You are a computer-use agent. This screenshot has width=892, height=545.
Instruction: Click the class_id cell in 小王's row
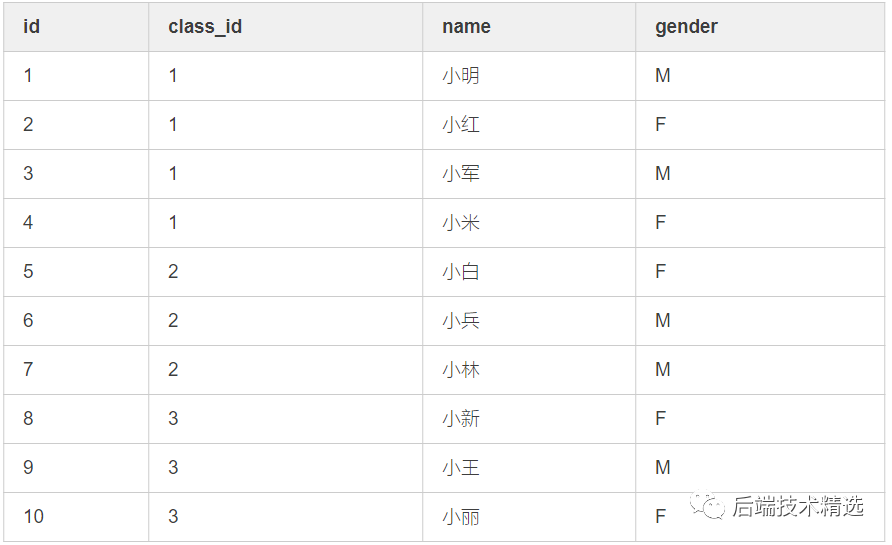pyautogui.click(x=173, y=468)
